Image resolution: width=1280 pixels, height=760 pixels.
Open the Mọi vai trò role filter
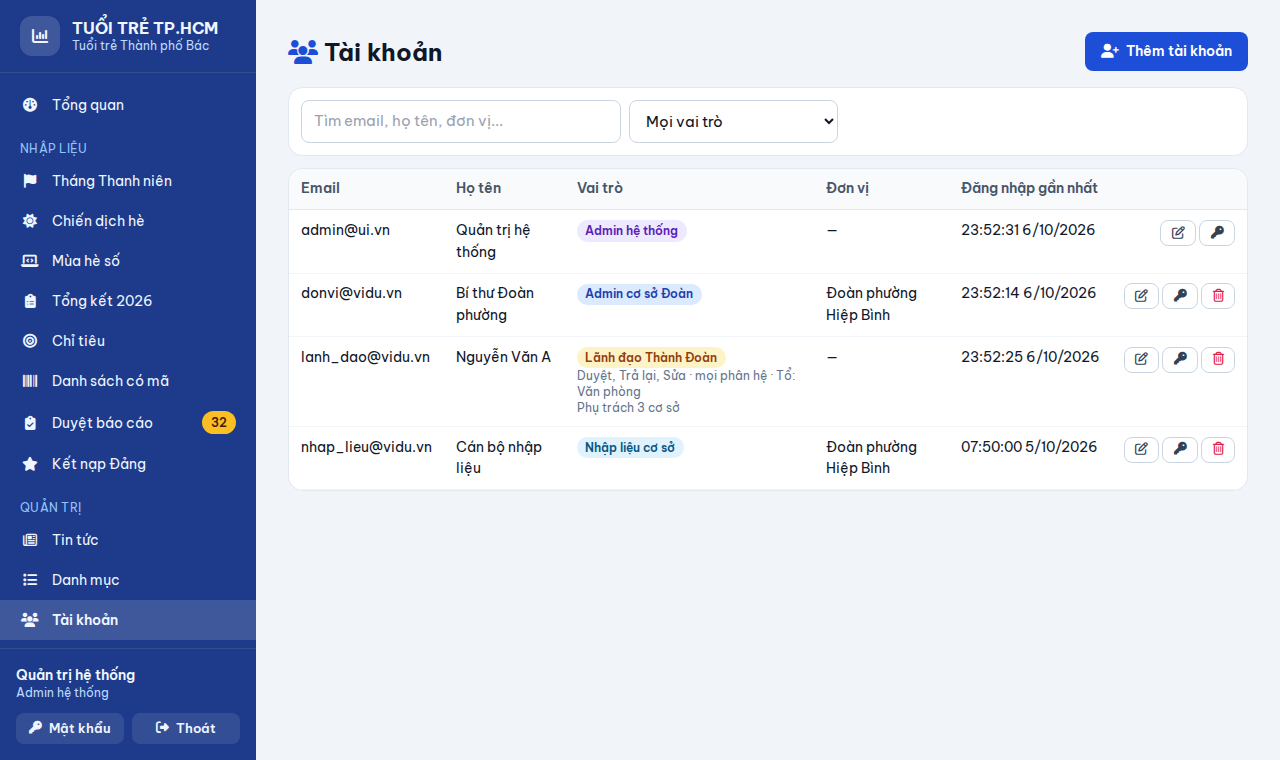point(733,121)
